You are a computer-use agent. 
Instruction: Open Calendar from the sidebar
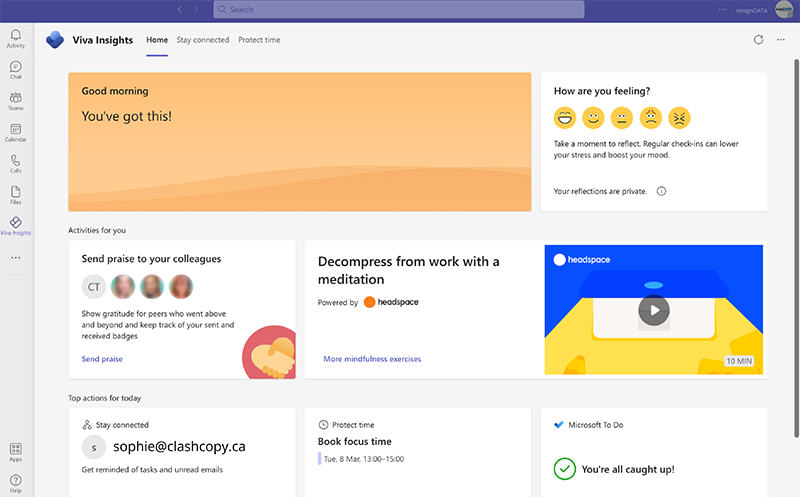point(15,133)
